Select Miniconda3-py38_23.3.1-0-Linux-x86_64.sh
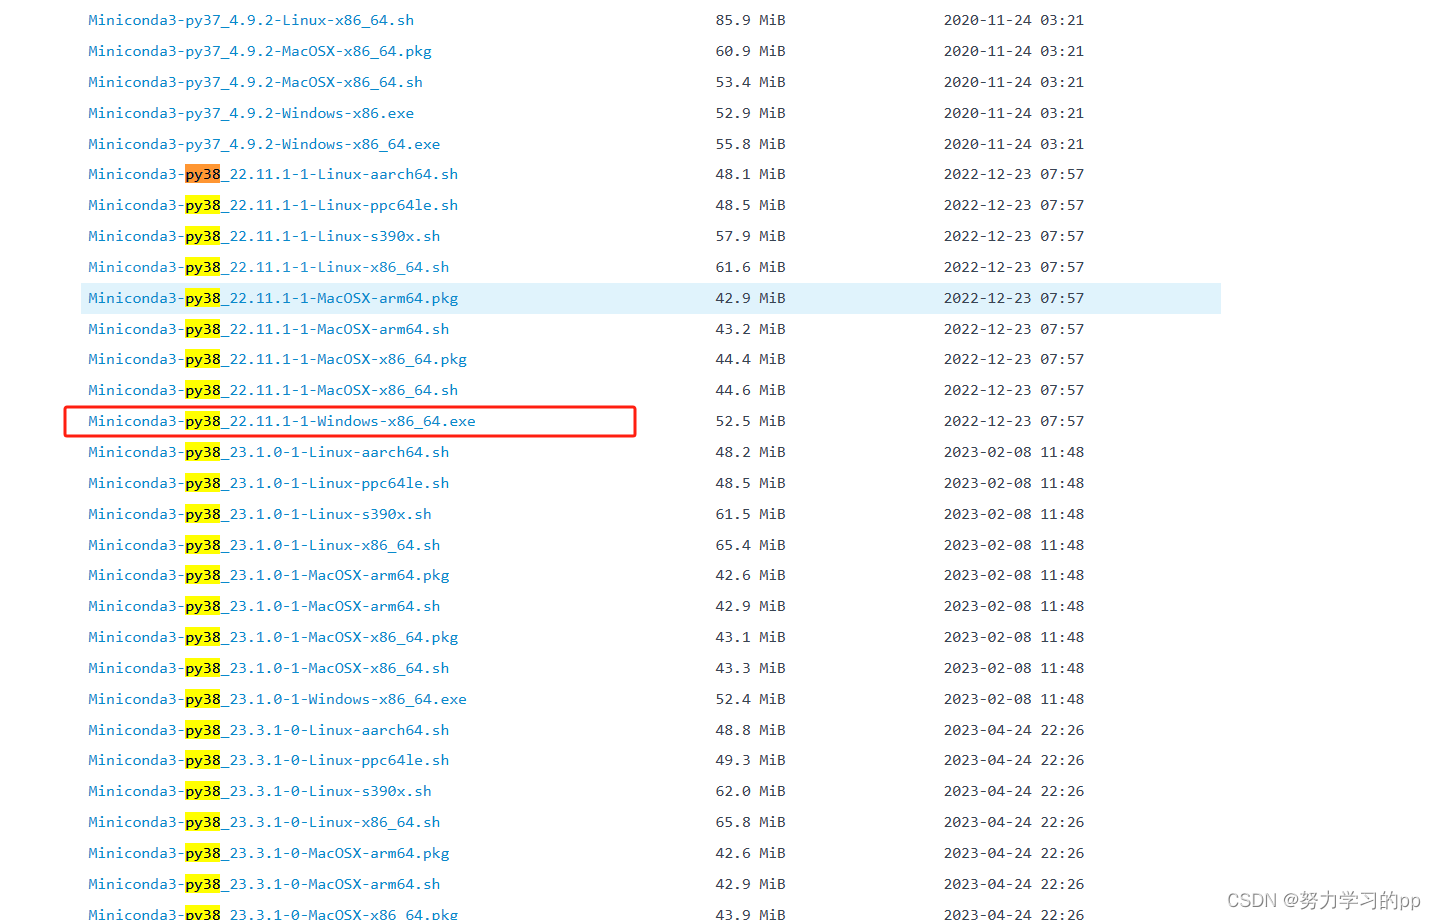 pos(263,821)
